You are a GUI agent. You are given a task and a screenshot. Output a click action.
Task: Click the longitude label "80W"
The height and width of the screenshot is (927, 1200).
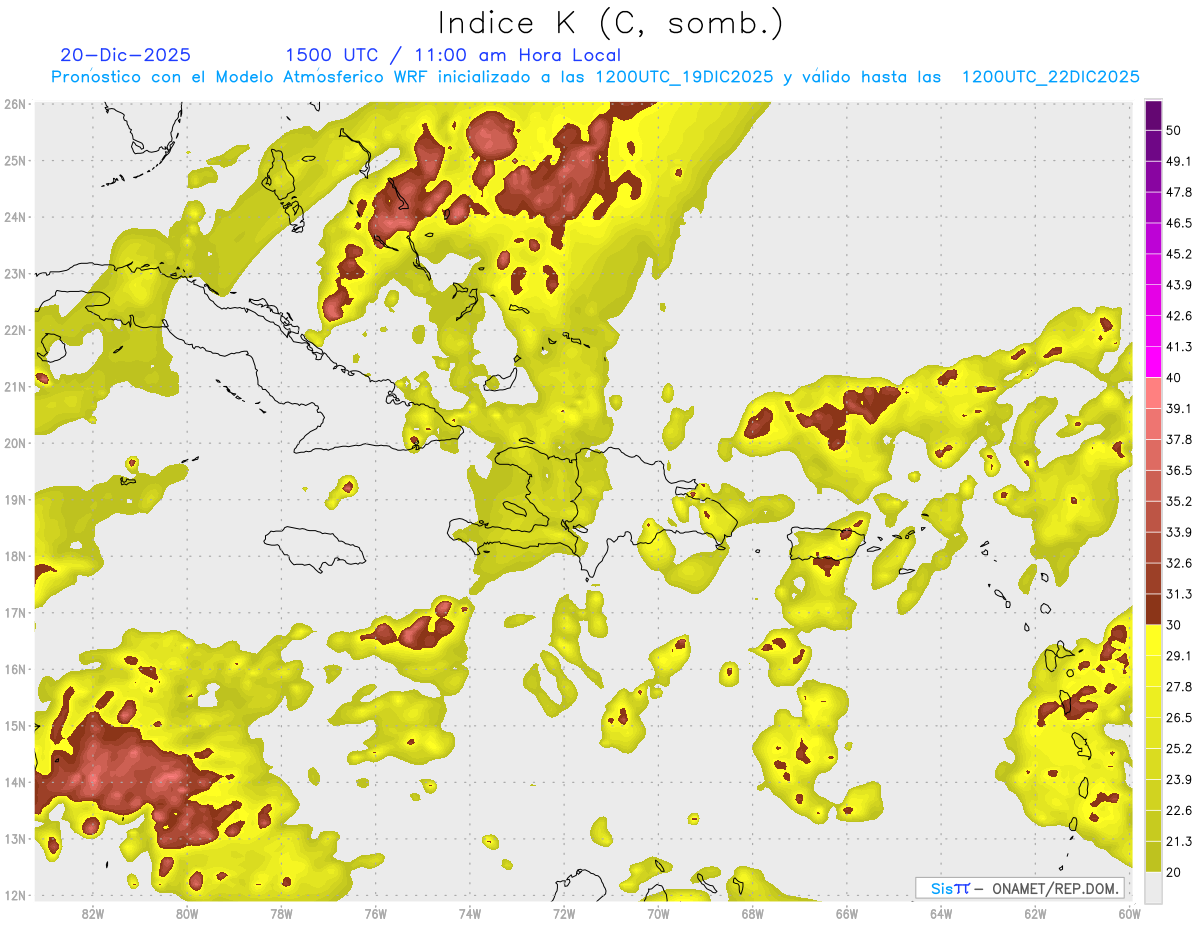point(186,914)
